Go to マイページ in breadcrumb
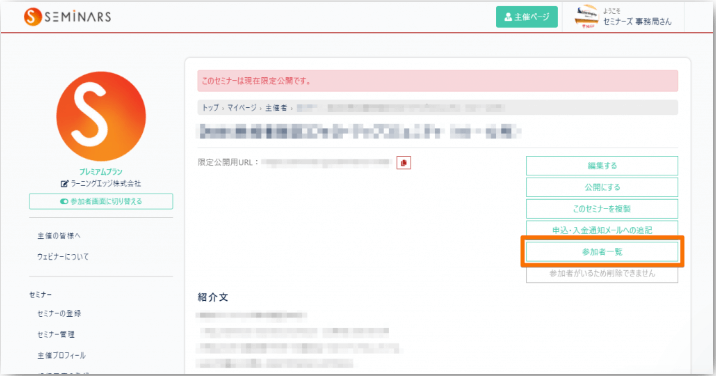Image resolution: width=716 pixels, height=376 pixels. click(x=242, y=108)
